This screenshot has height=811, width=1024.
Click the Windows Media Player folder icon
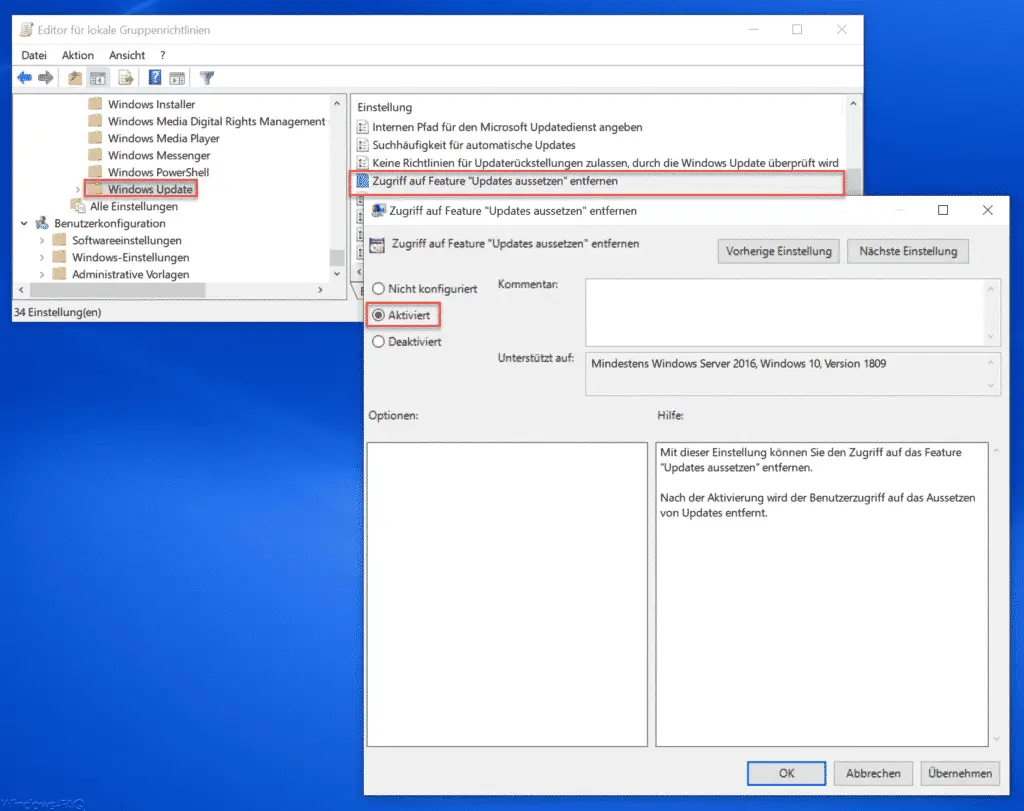(95, 138)
